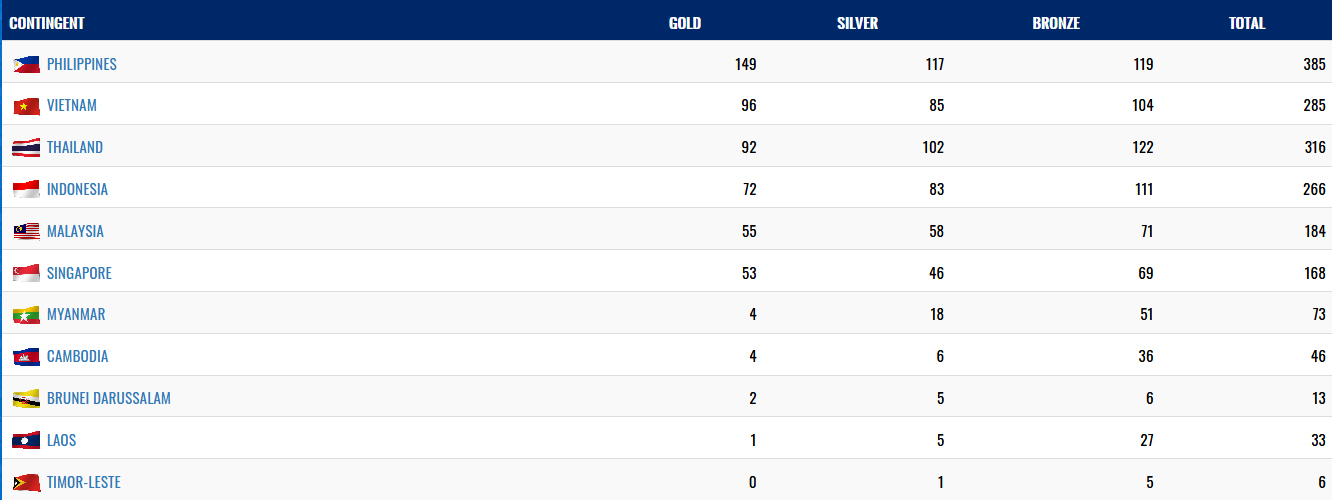Click the Brunei Darussalam flag icon
This screenshot has width=1332, height=500.
tap(27, 399)
